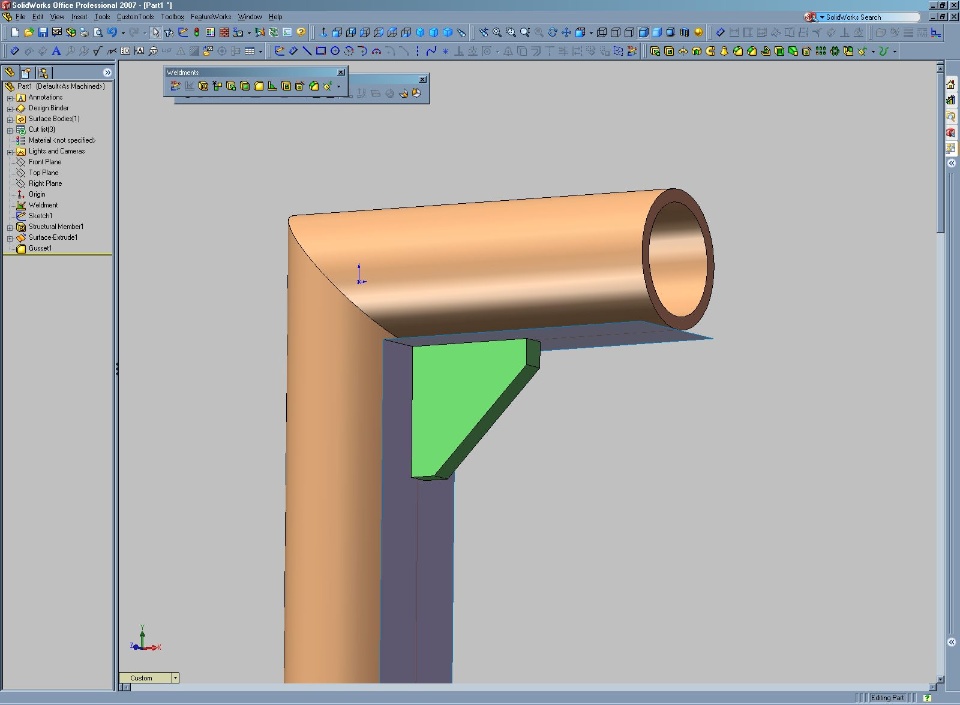Switch to the PropertyManager tab

[26, 73]
